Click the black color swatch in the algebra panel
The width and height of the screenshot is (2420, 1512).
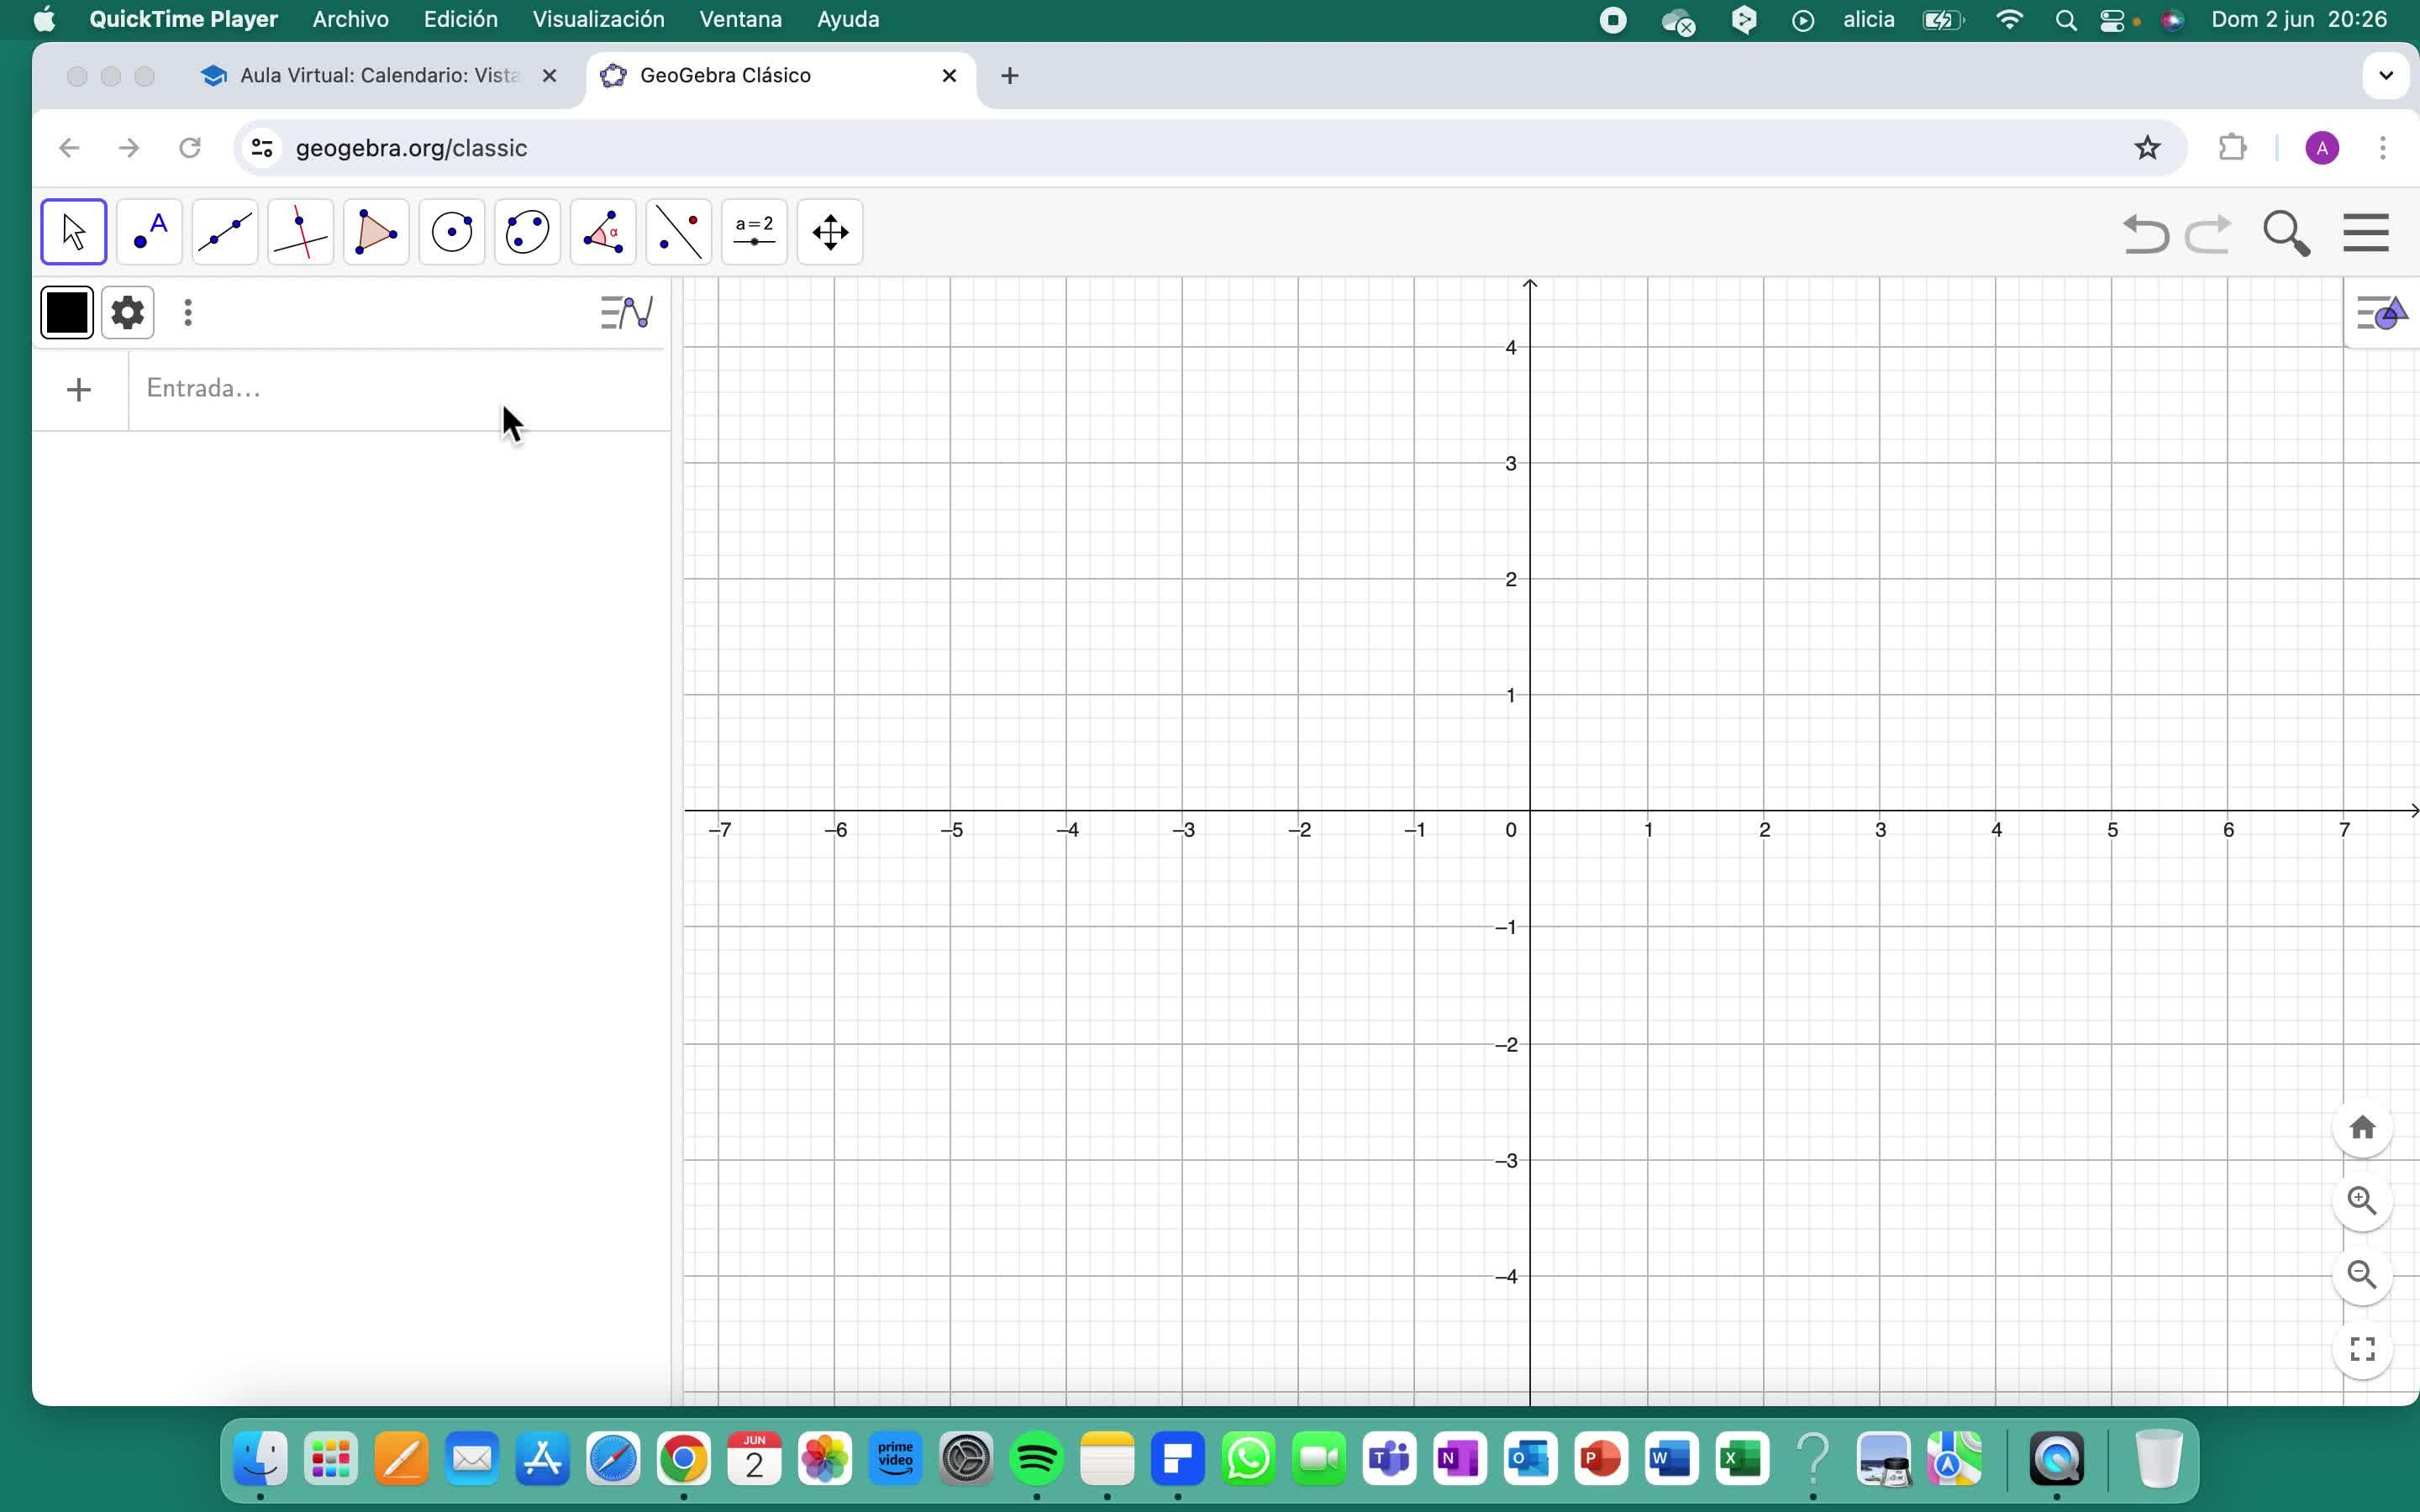[67, 313]
